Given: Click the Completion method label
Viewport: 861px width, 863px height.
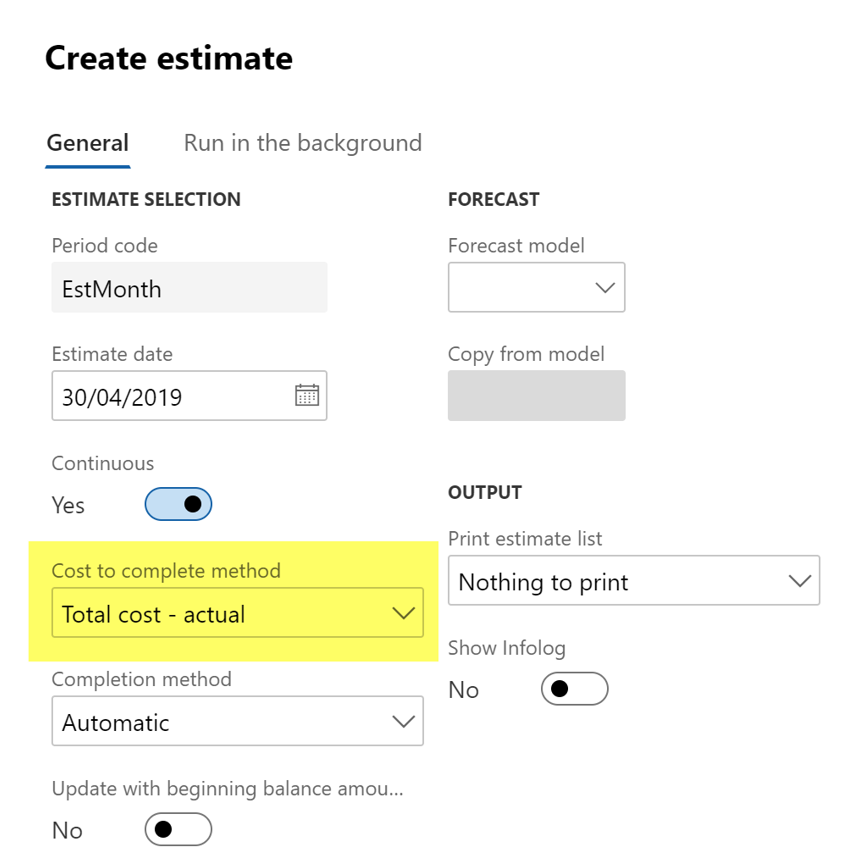Looking at the screenshot, I should 141,679.
